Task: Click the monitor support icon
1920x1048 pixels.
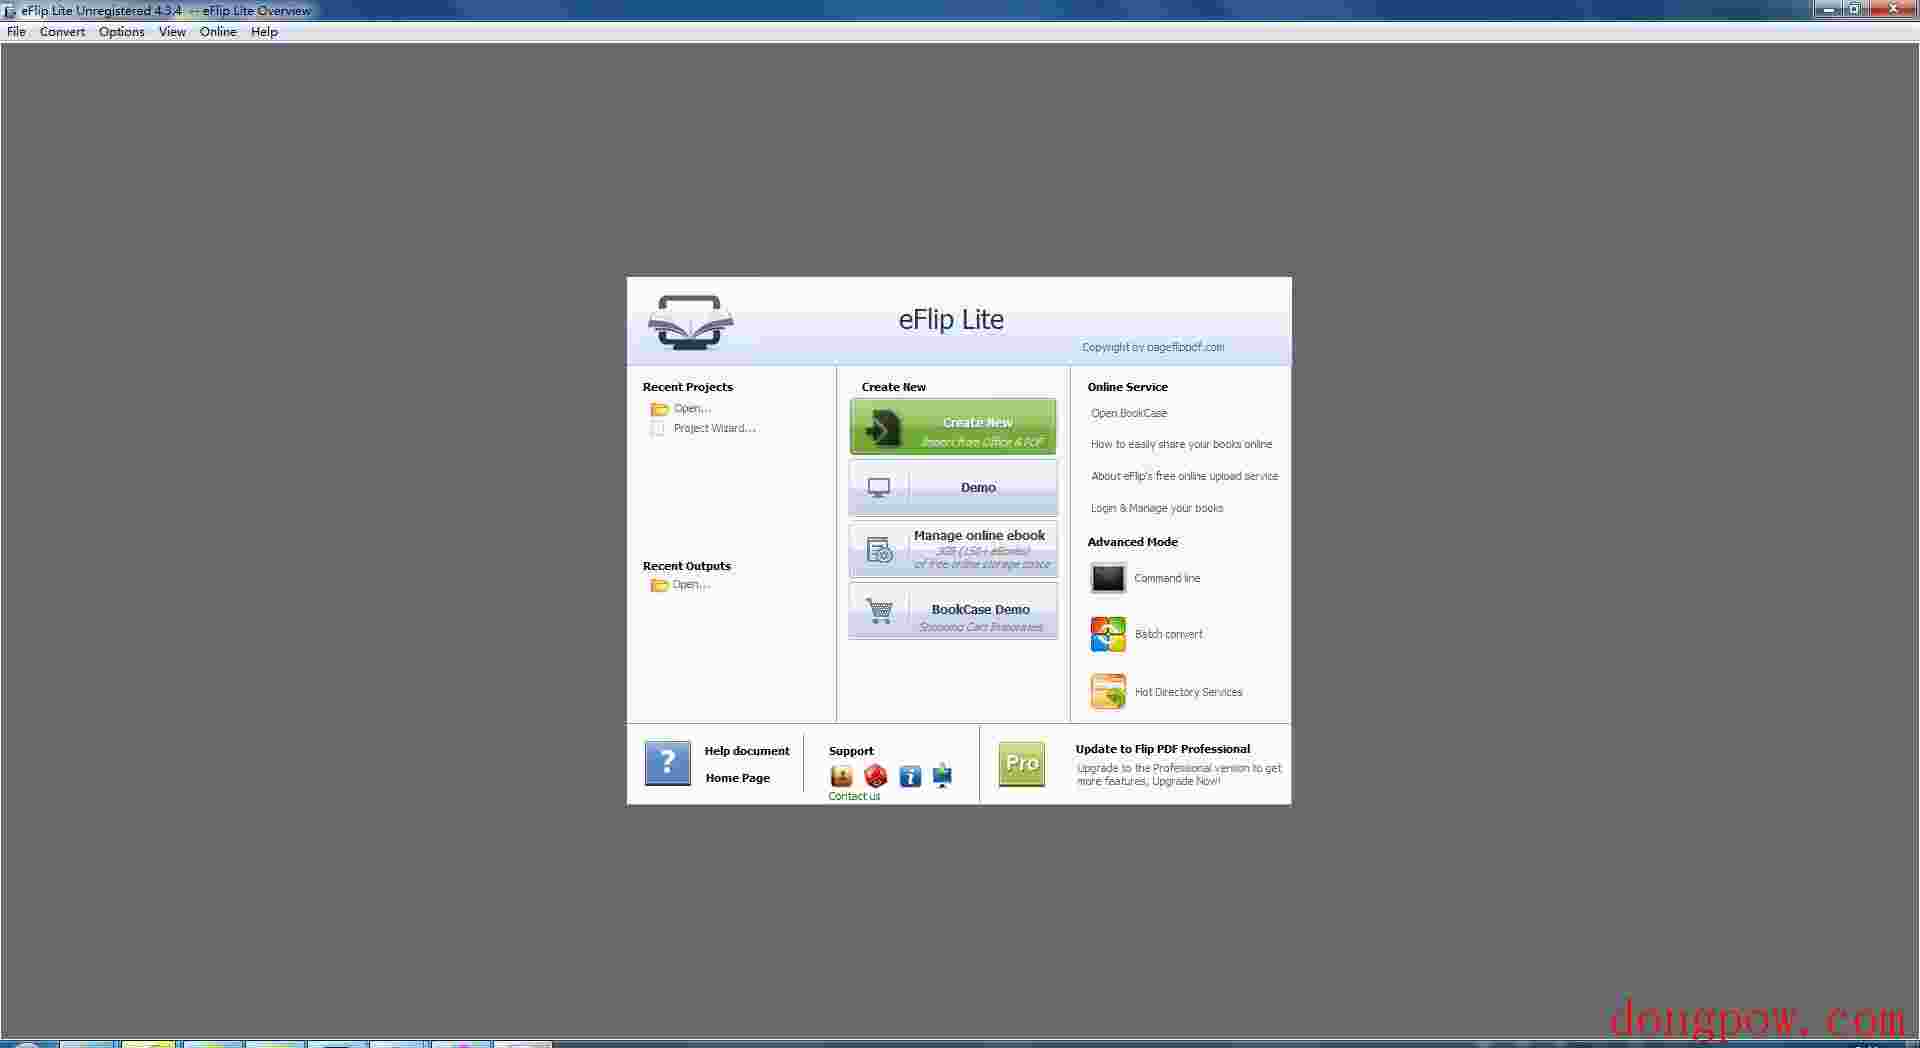Action: coord(943,776)
